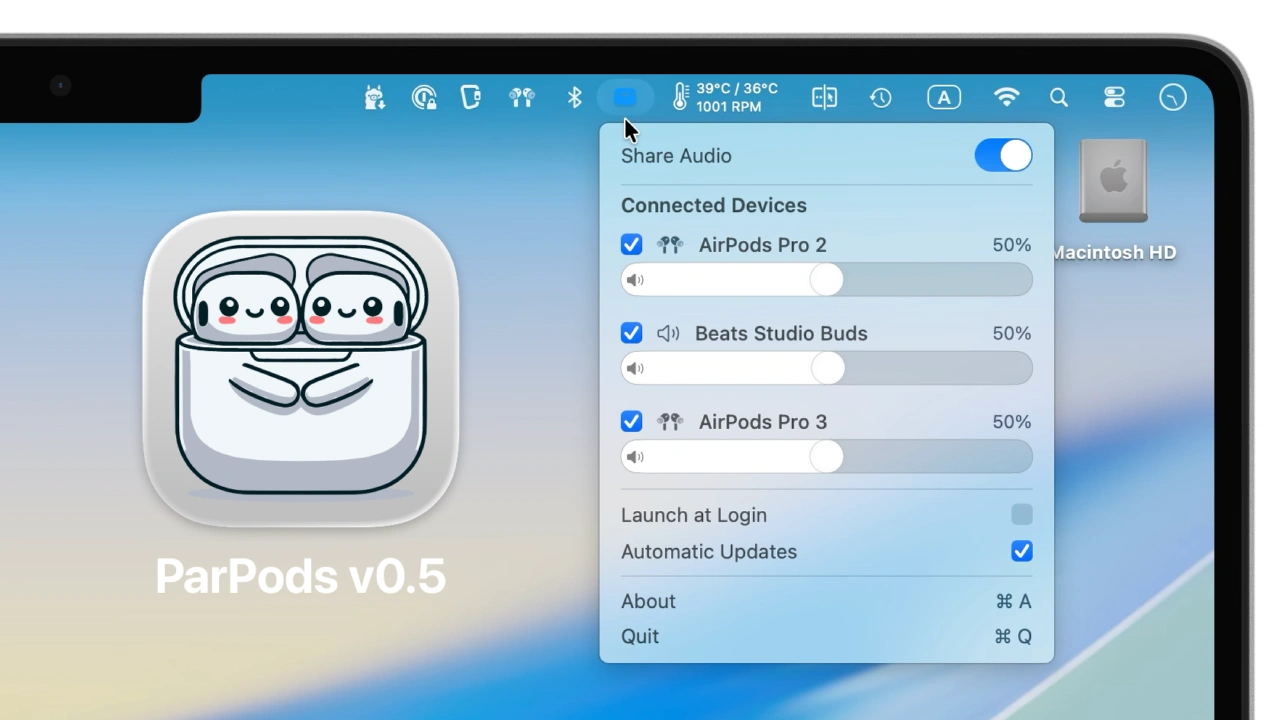Click the Wi-Fi status icon
This screenshot has height=720, width=1280.
pos(1006,97)
